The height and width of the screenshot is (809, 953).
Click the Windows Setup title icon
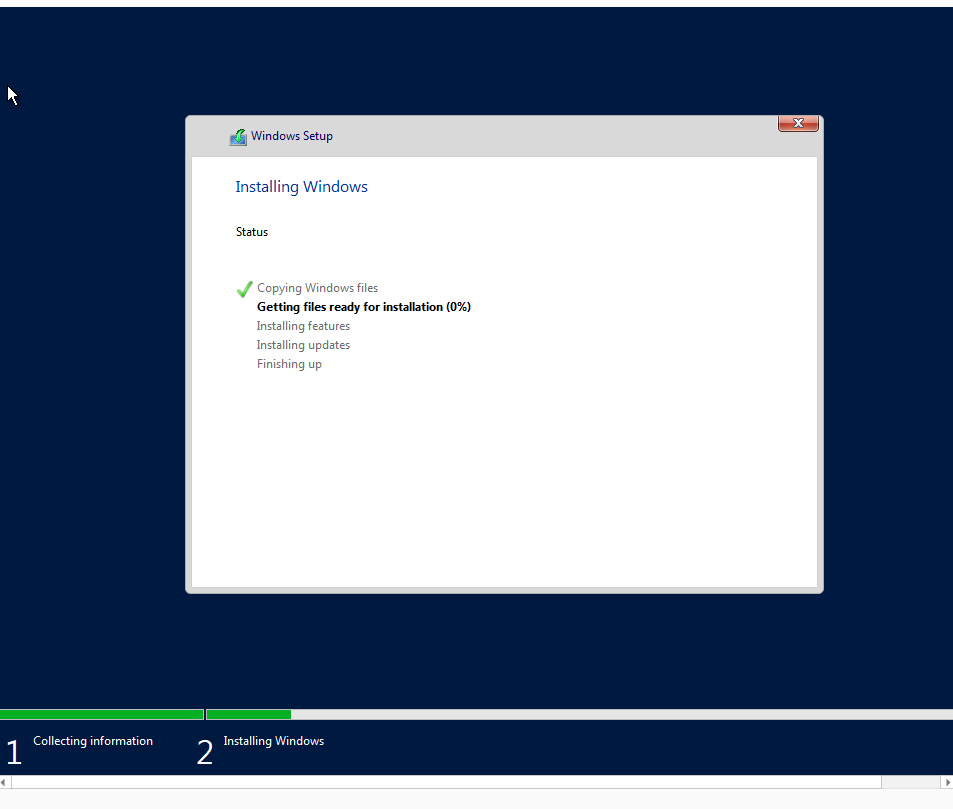238,137
